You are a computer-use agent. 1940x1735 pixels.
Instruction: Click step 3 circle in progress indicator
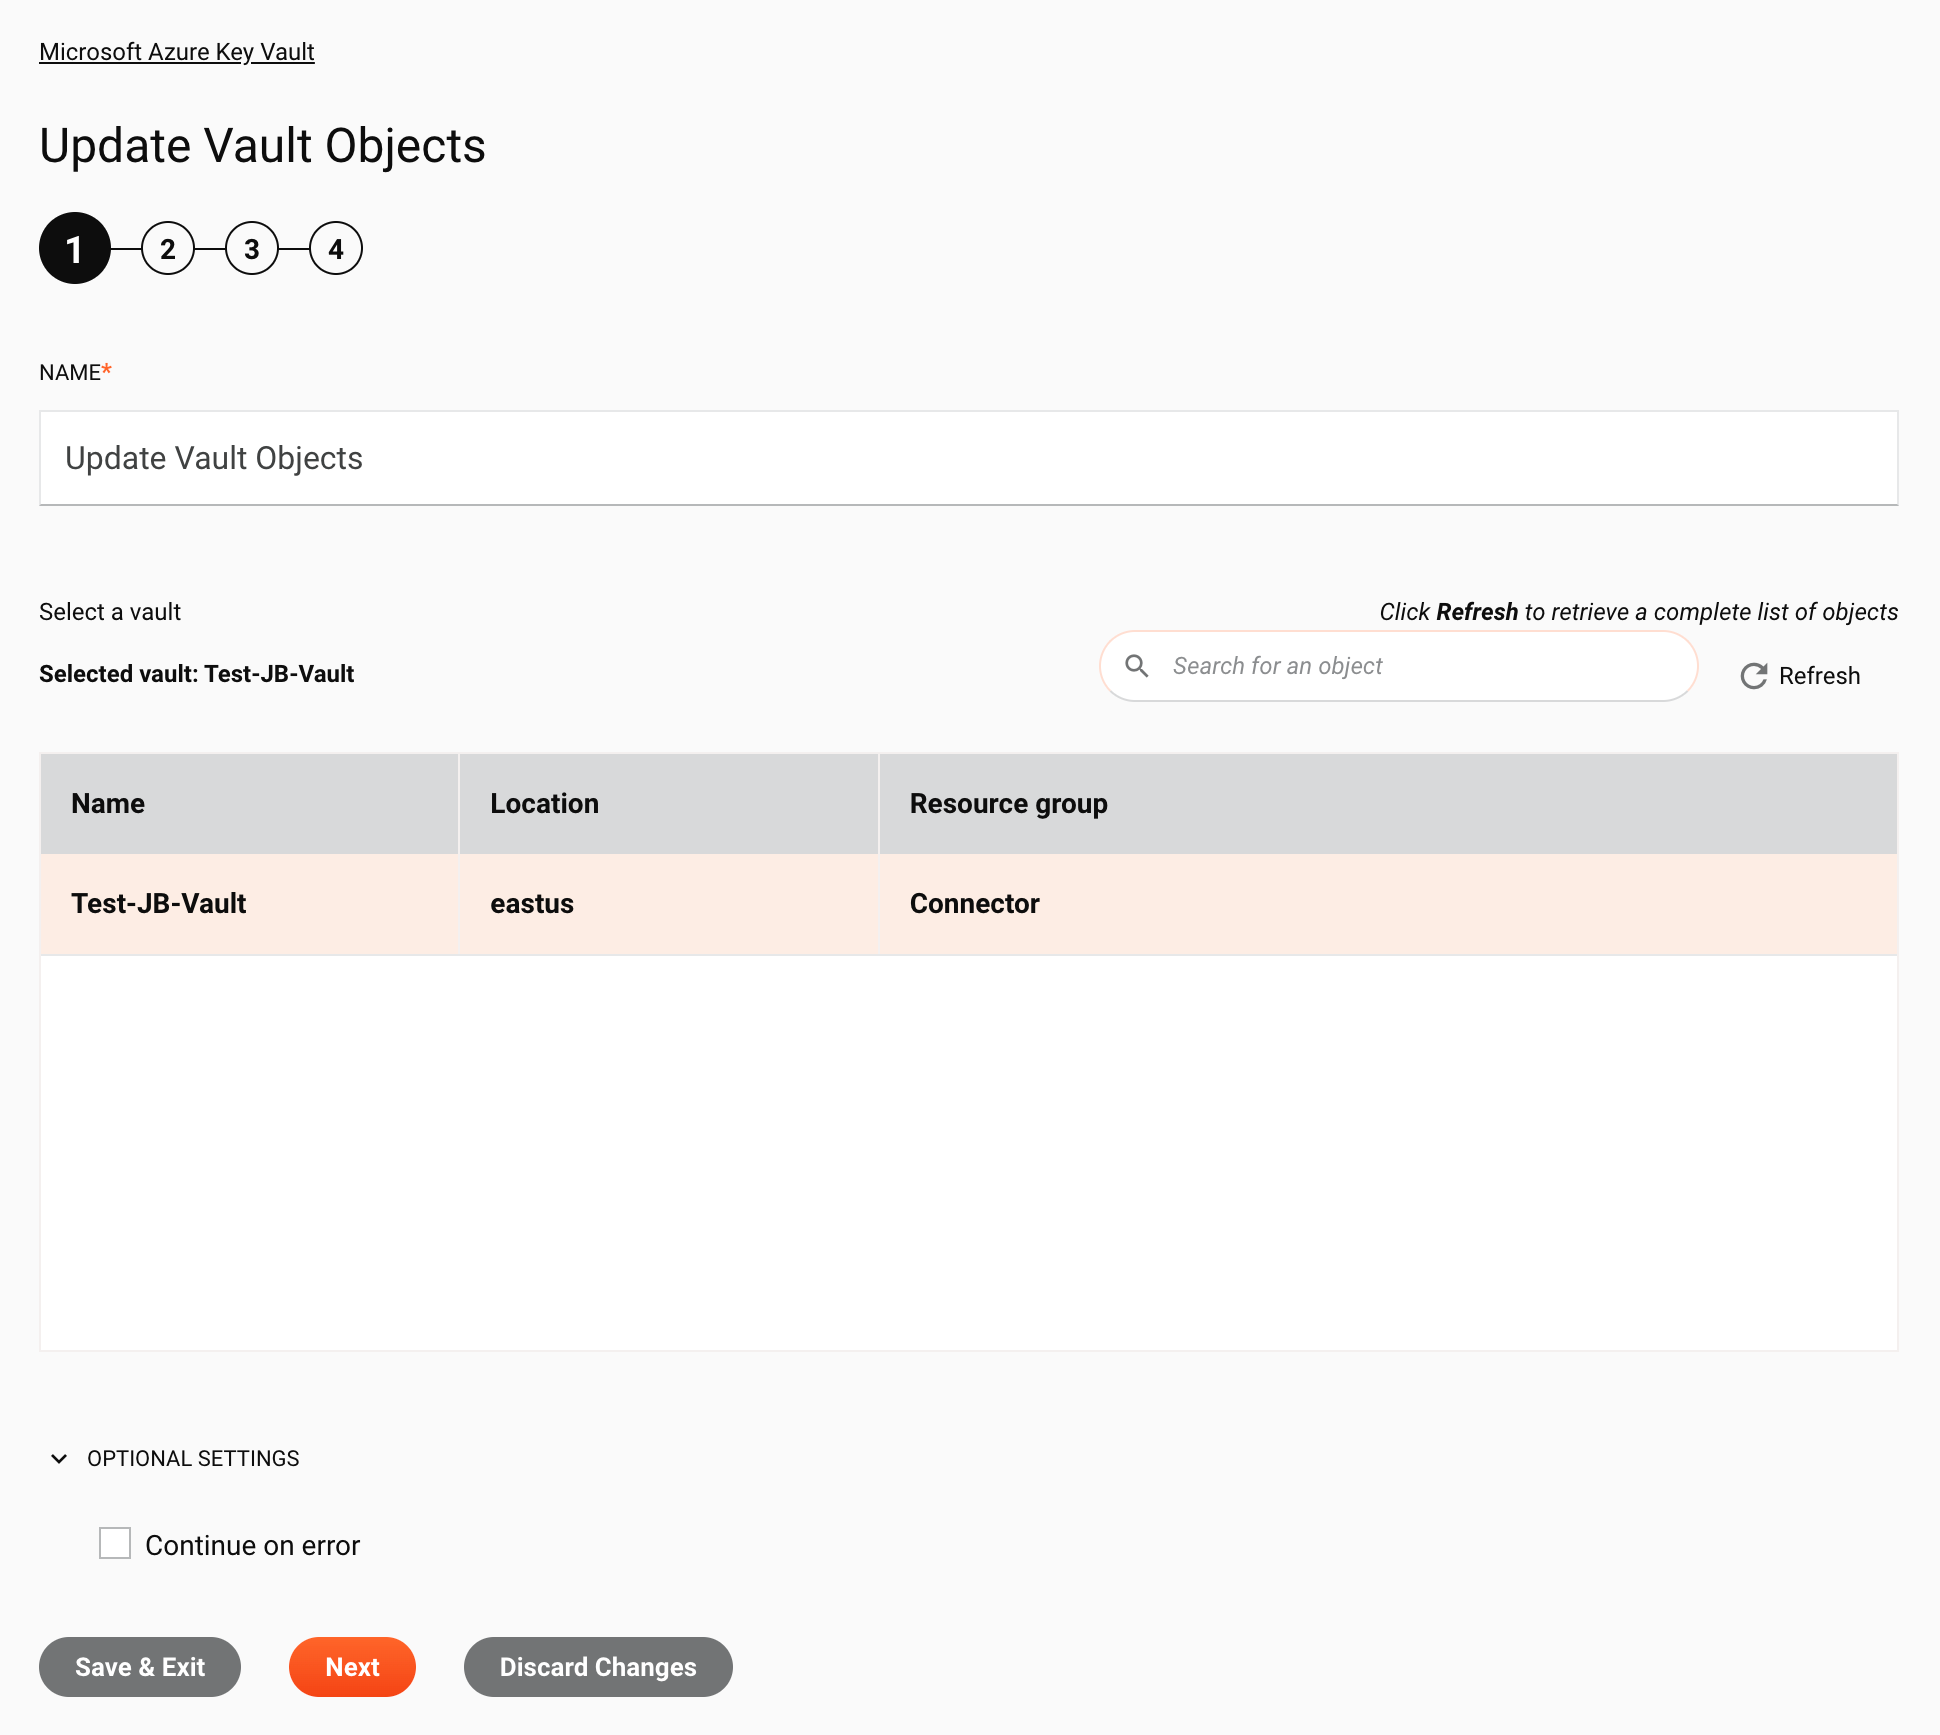(251, 248)
